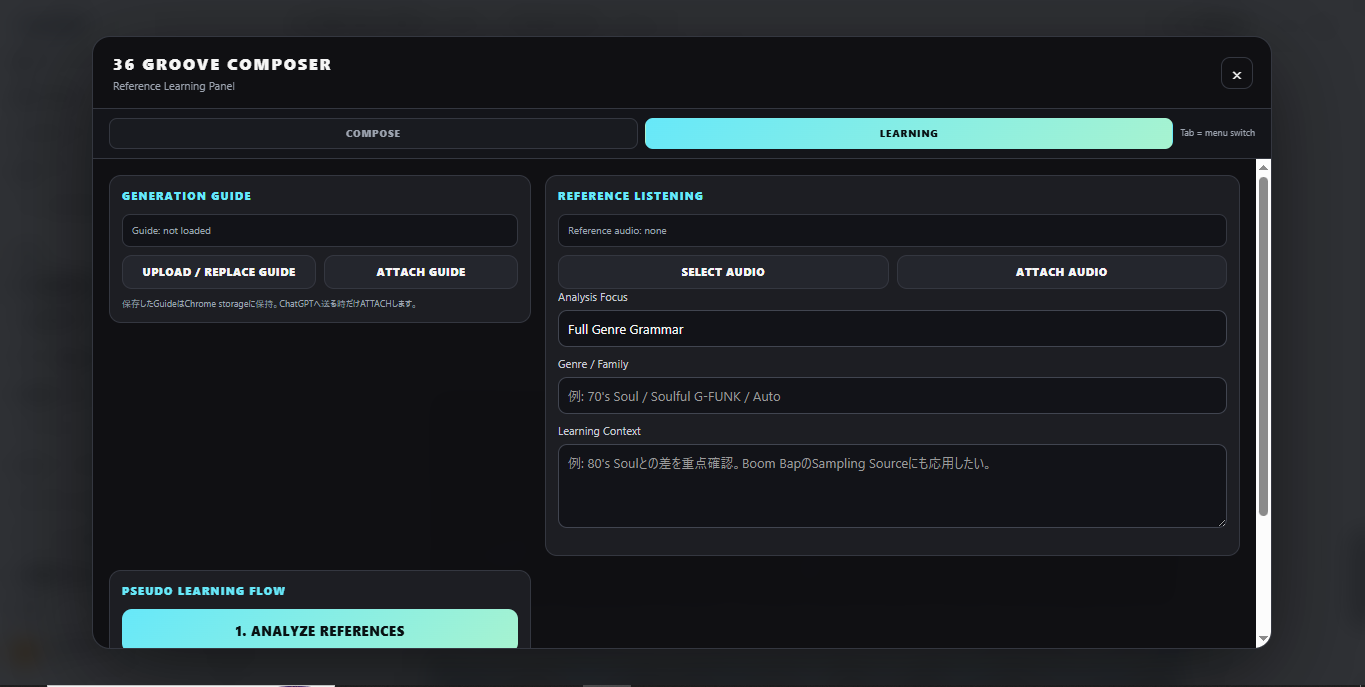This screenshot has width=1365, height=687.
Task: Click the vertical scrollbar thumb
Action: [x=1263, y=346]
